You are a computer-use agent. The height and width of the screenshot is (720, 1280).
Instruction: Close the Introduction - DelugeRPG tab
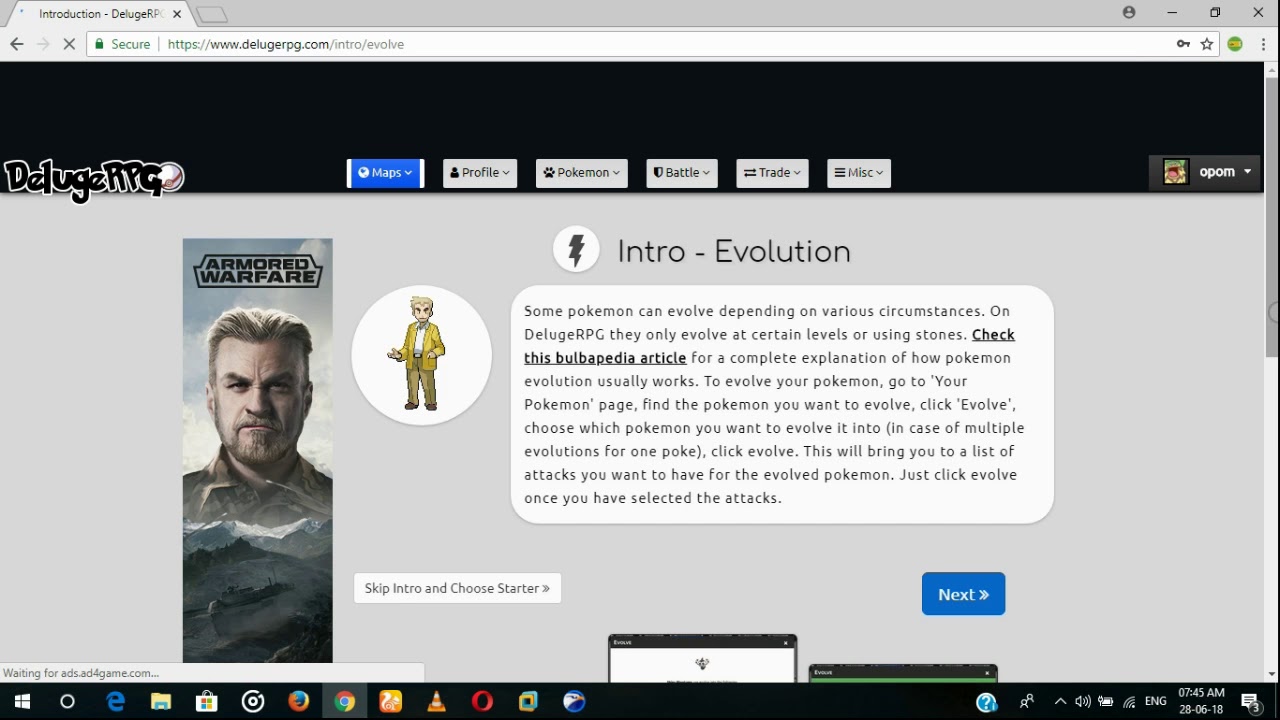pos(176,14)
